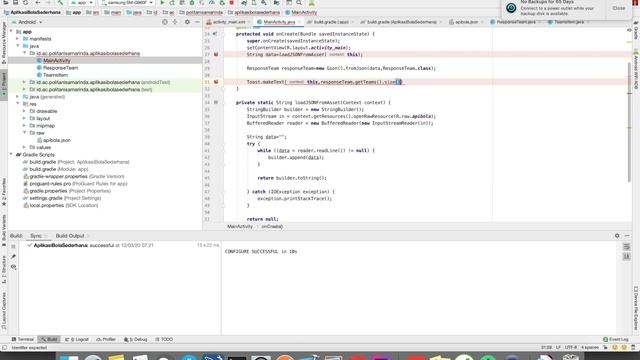Click the Debug app bug icon in toolbar

coord(192,3)
